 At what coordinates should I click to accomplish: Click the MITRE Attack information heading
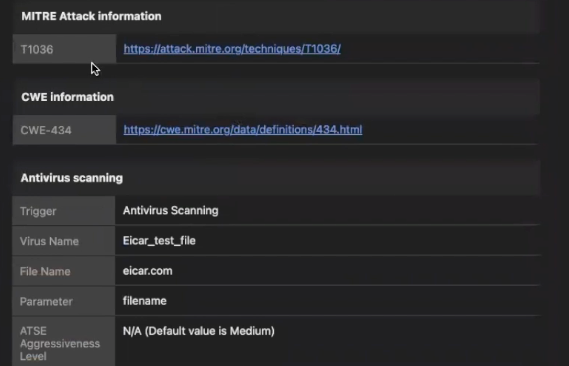point(91,16)
